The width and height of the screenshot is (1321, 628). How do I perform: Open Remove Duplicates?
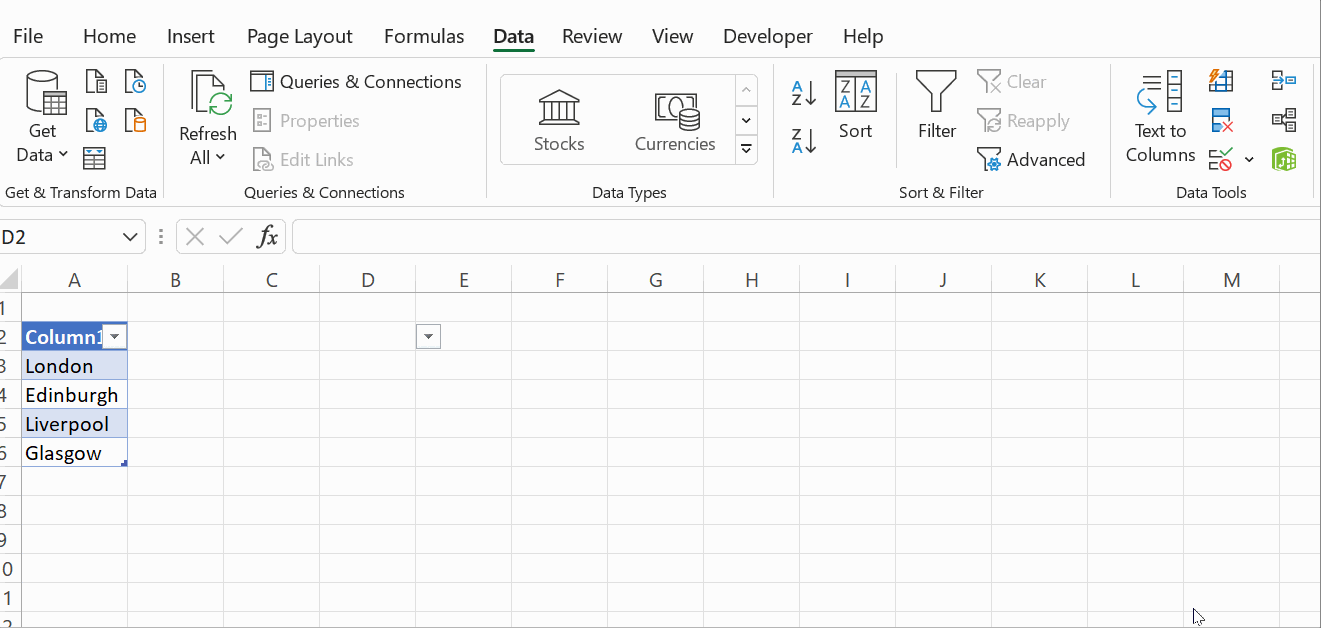[x=1221, y=120]
